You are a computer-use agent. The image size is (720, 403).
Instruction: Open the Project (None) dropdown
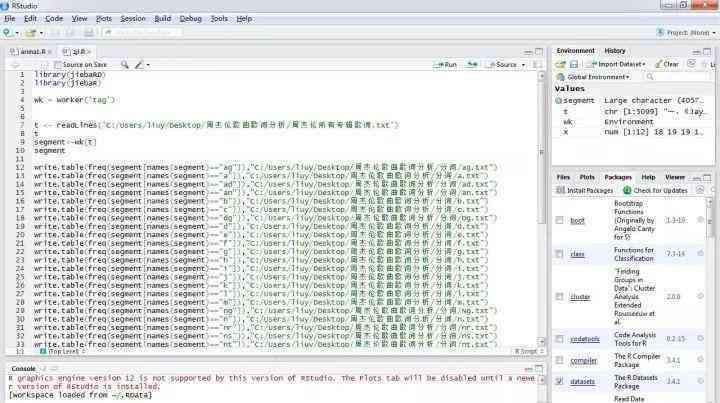click(686, 33)
